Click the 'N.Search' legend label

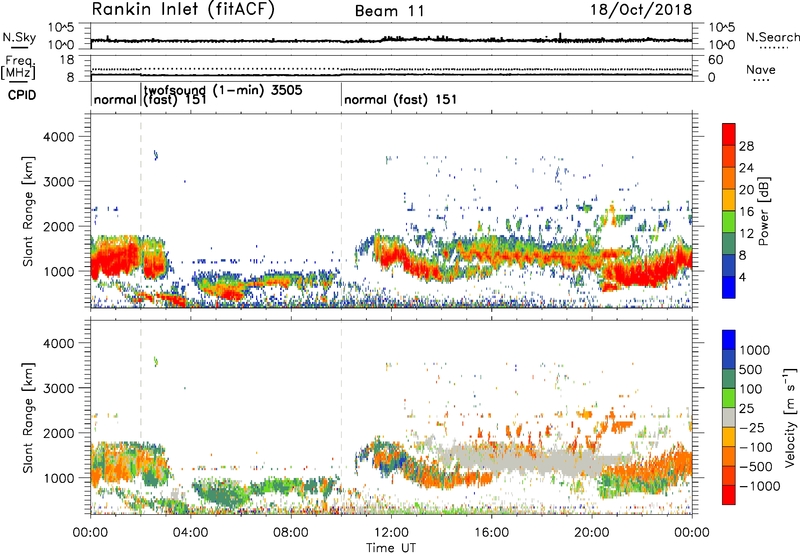click(772, 37)
